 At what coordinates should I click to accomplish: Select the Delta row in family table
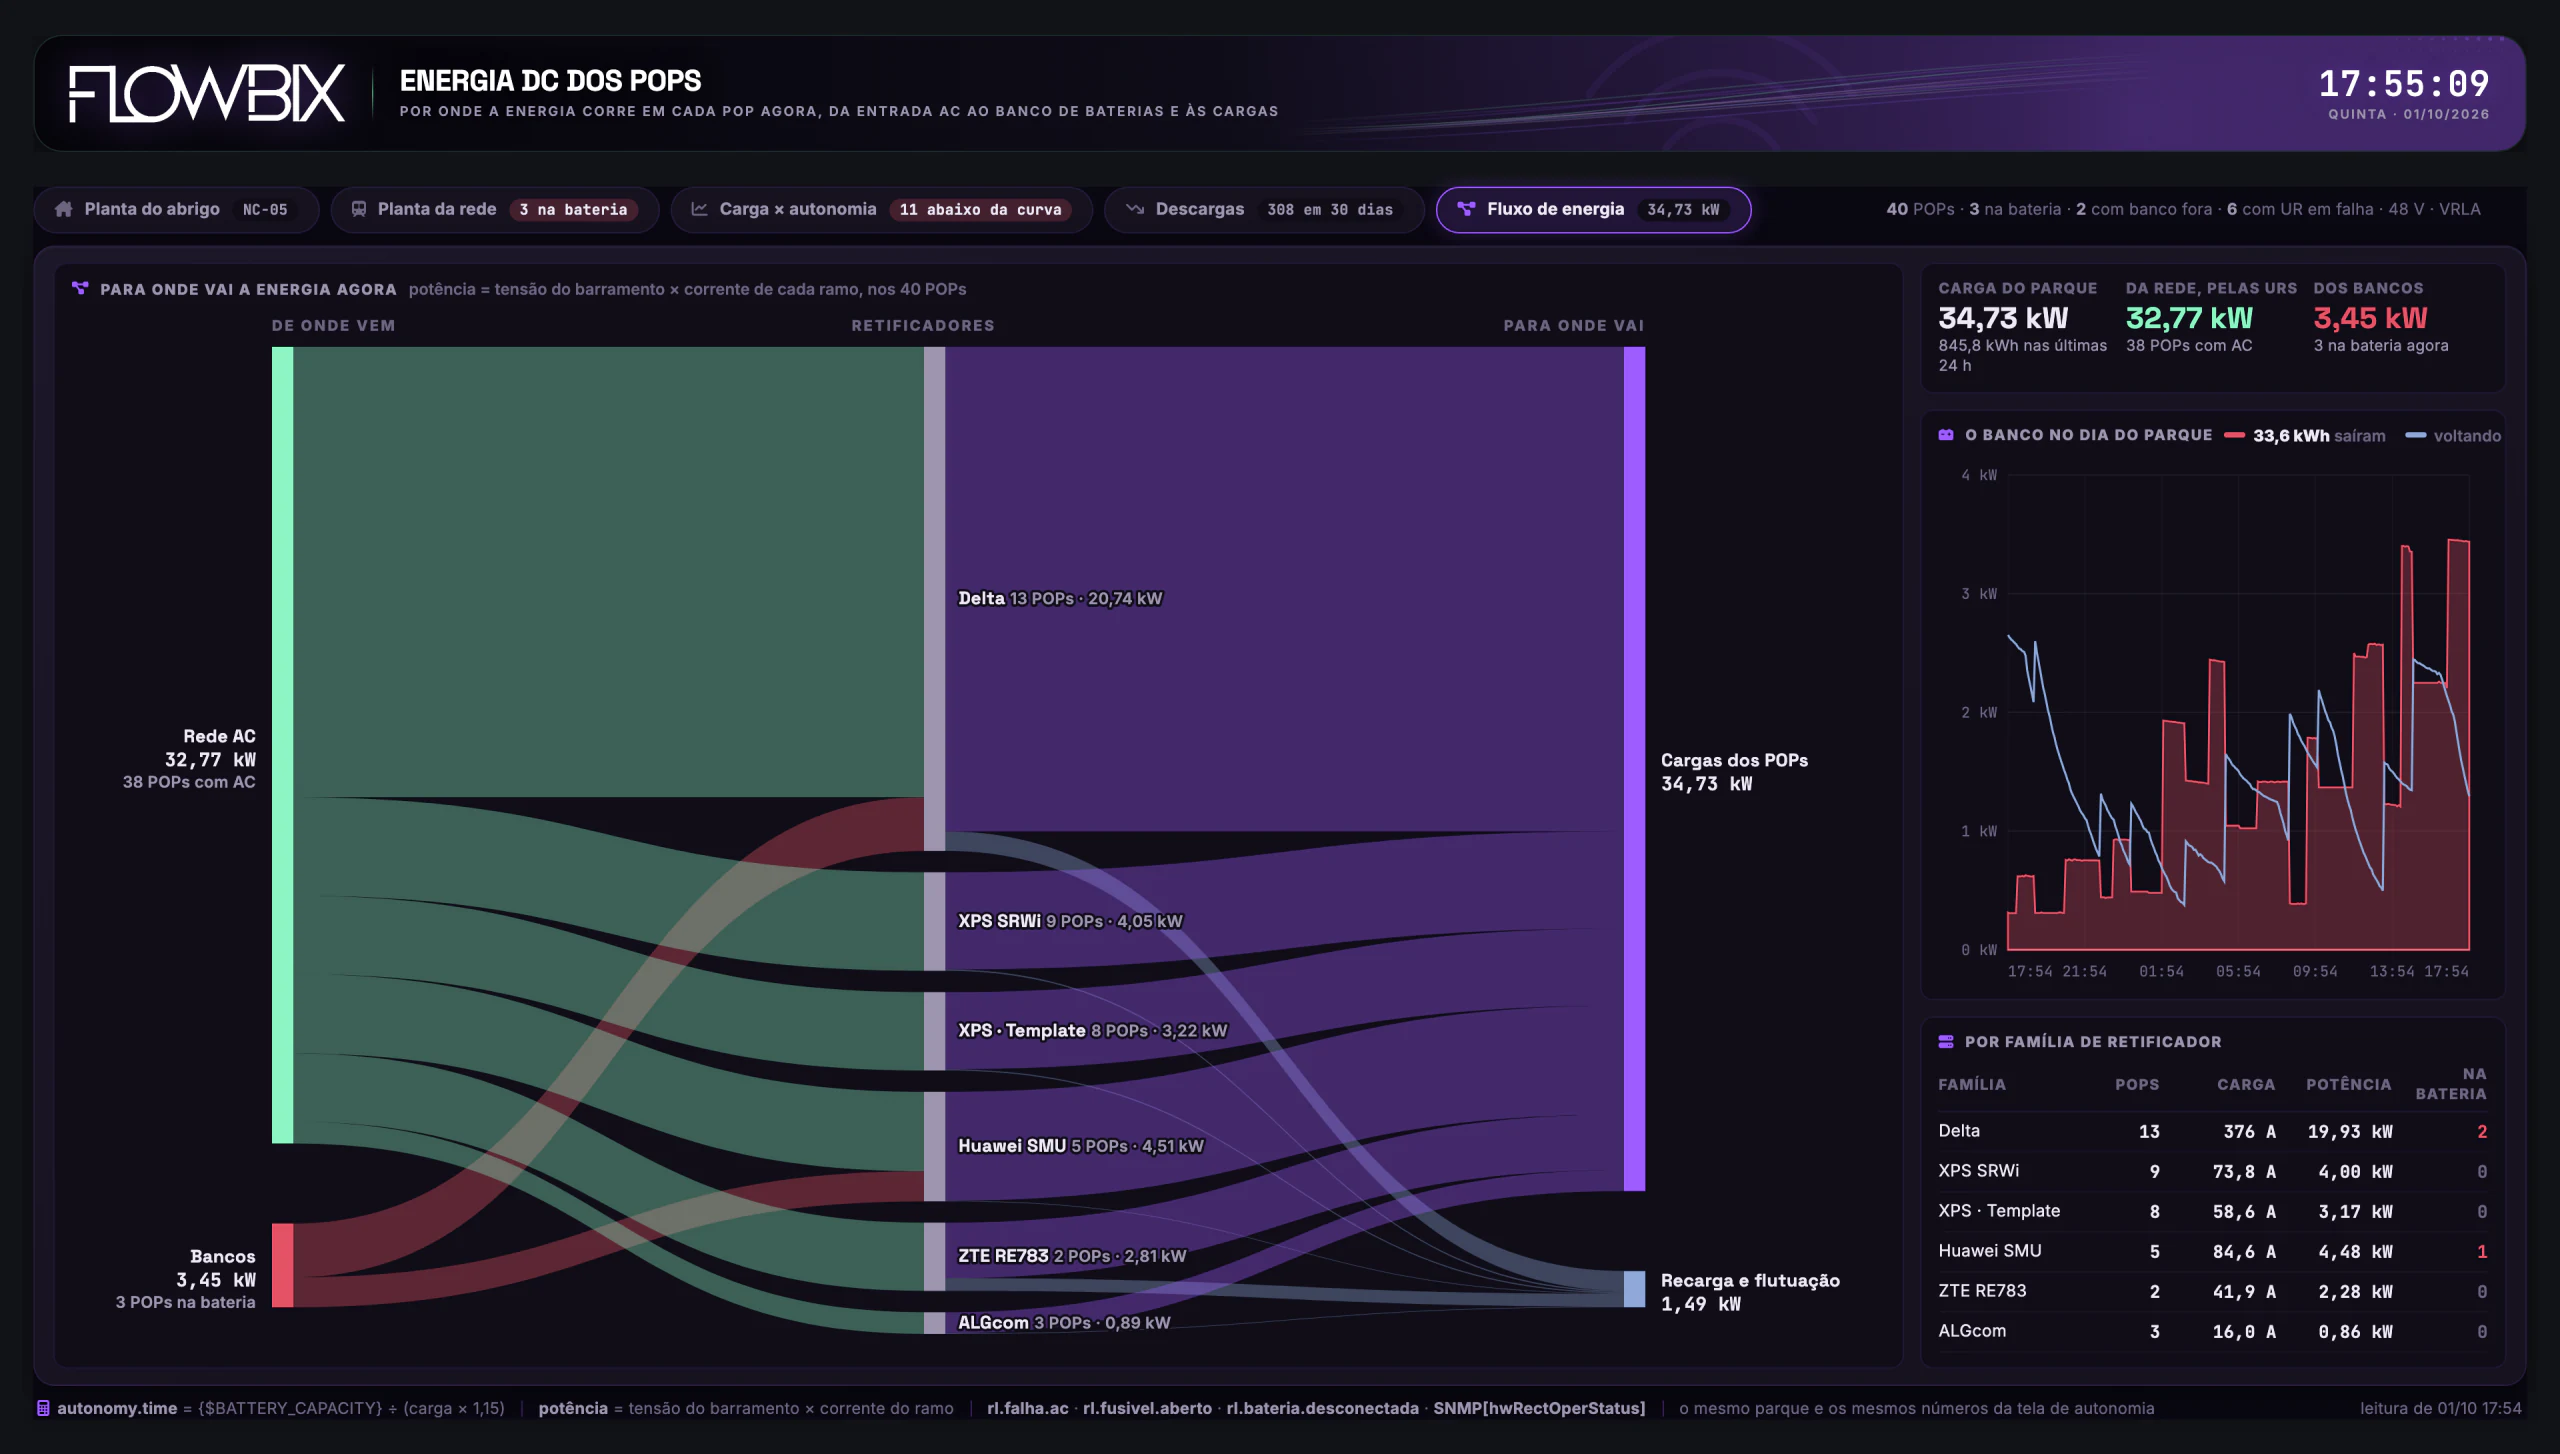point(2212,1131)
